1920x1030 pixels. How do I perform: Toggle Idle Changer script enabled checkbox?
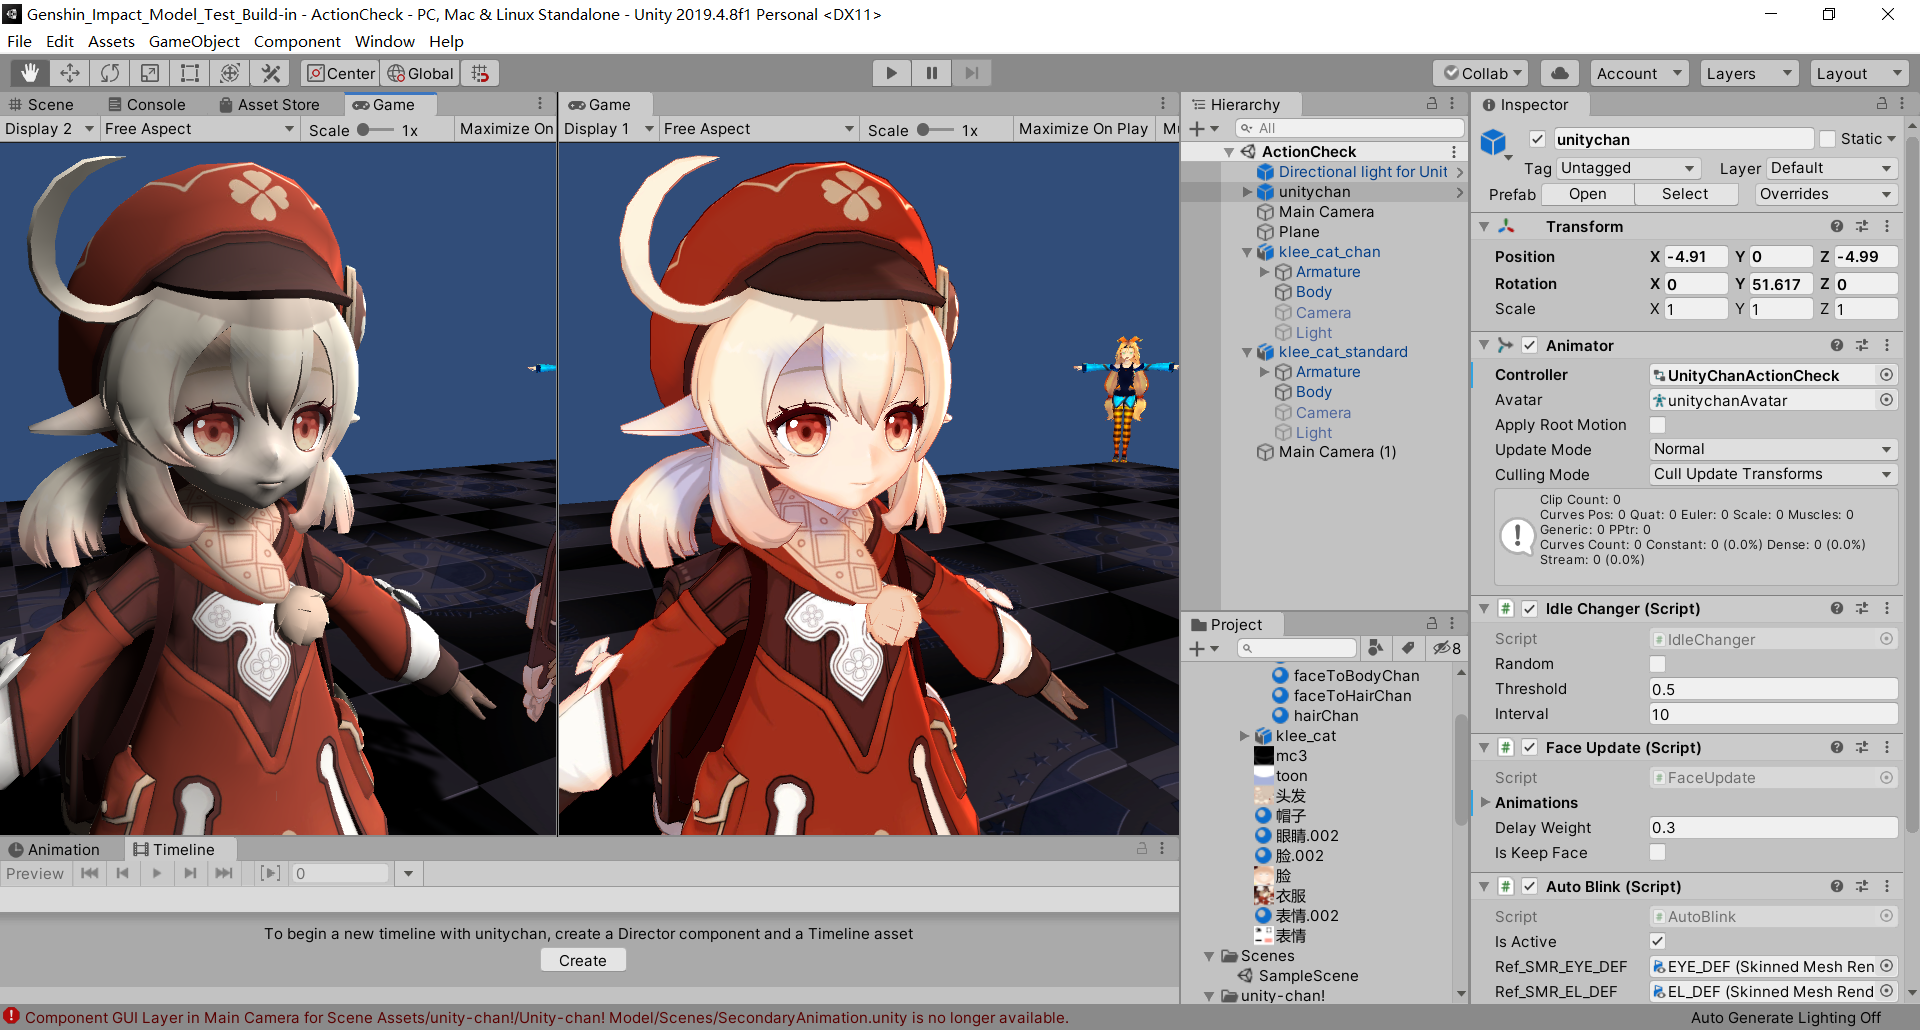click(1529, 609)
